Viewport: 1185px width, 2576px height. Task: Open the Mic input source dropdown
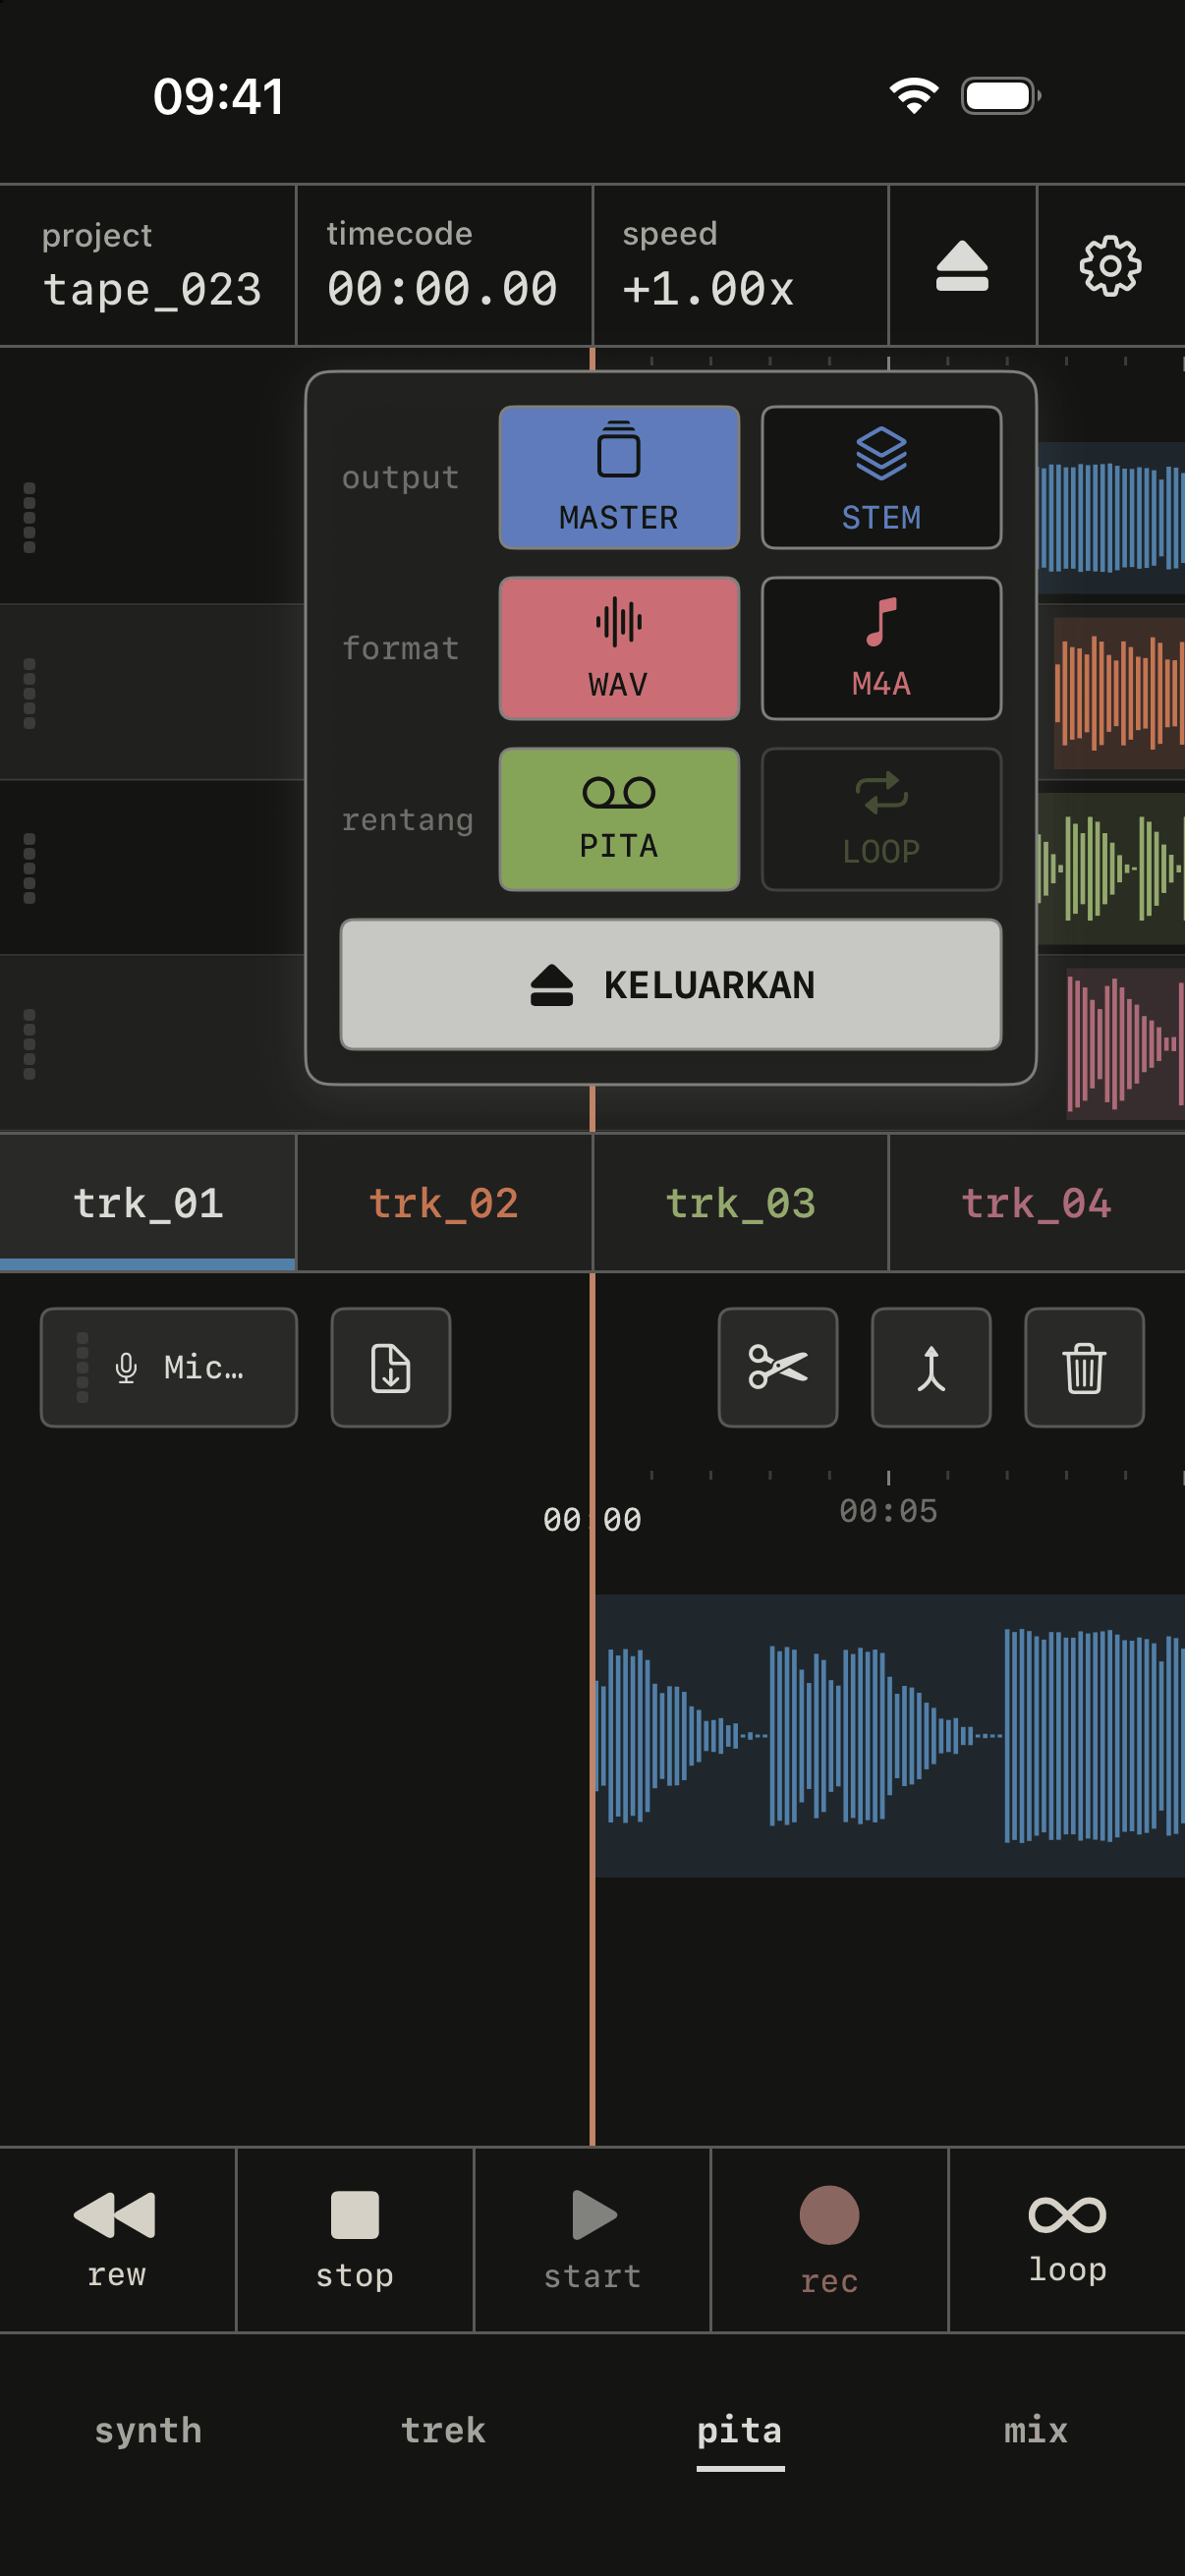[x=169, y=1367]
